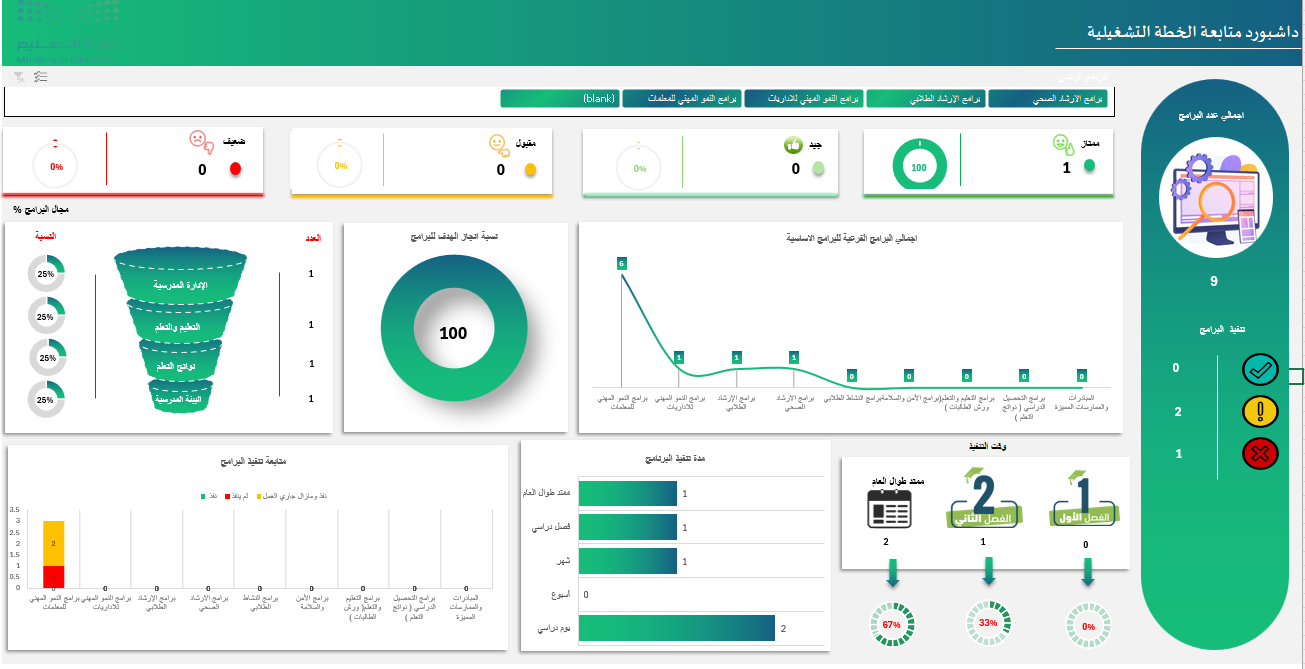
Task: Click the green checkmark completed icon
Action: (x=1260, y=369)
